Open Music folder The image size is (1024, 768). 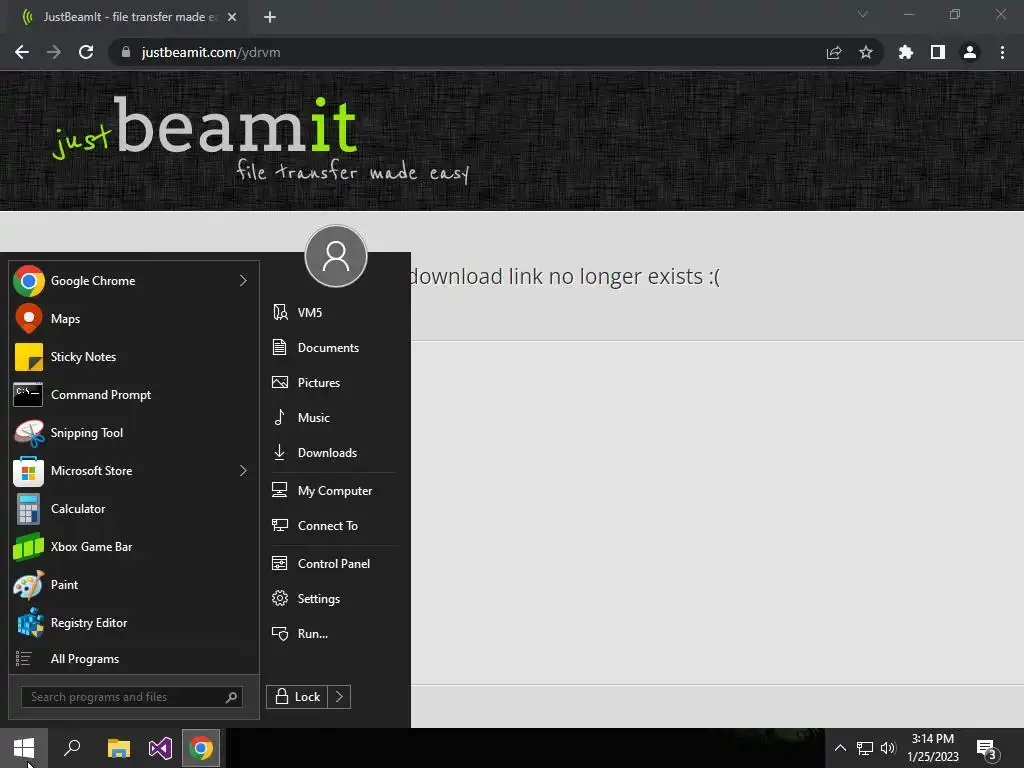(333, 417)
